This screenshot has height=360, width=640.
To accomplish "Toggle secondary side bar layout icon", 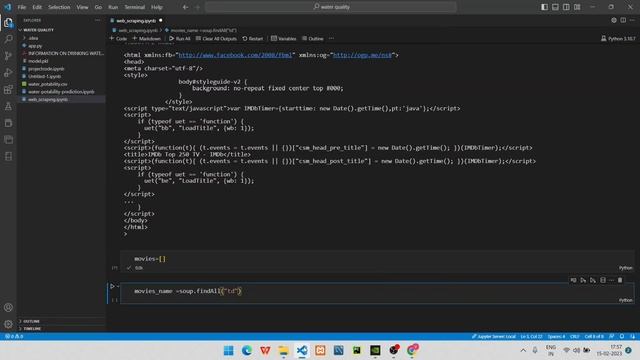I will click(x=566, y=7).
